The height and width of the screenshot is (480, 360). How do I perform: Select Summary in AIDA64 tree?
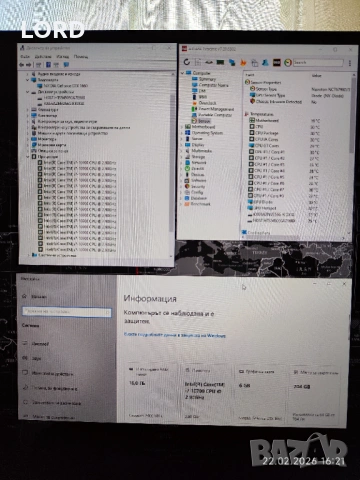[x=207, y=79]
